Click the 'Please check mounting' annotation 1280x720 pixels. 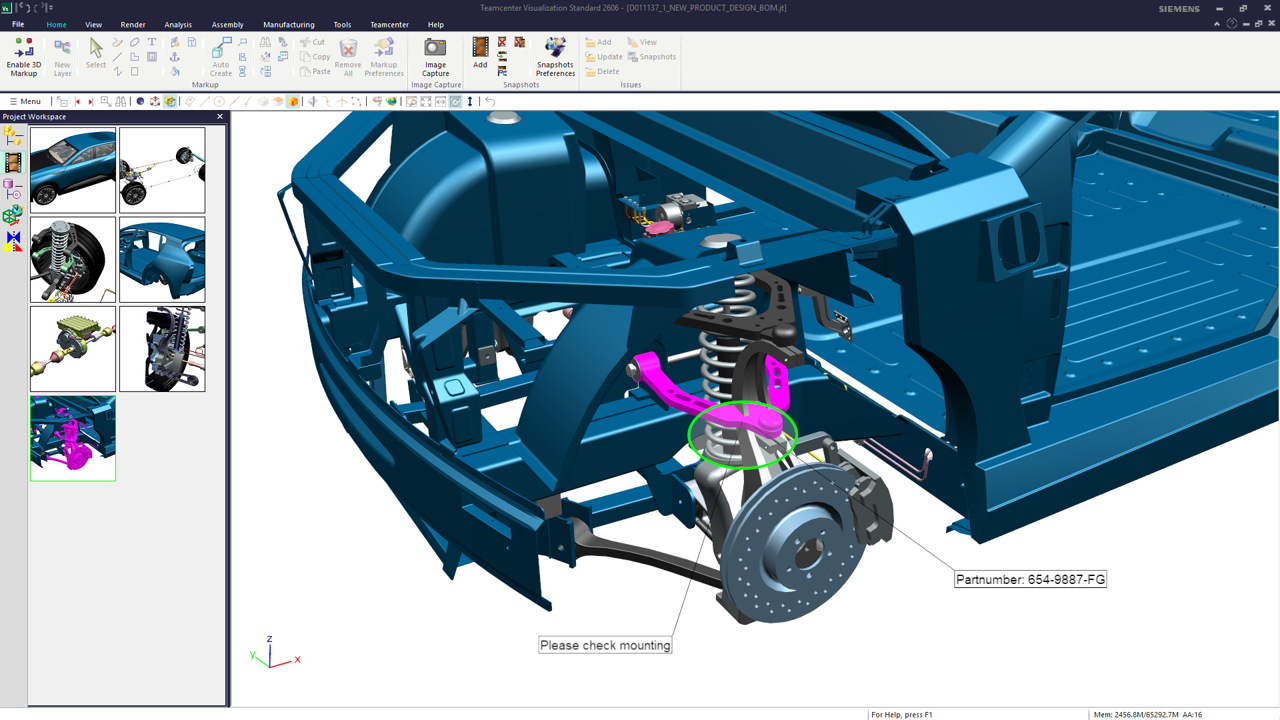click(x=605, y=645)
